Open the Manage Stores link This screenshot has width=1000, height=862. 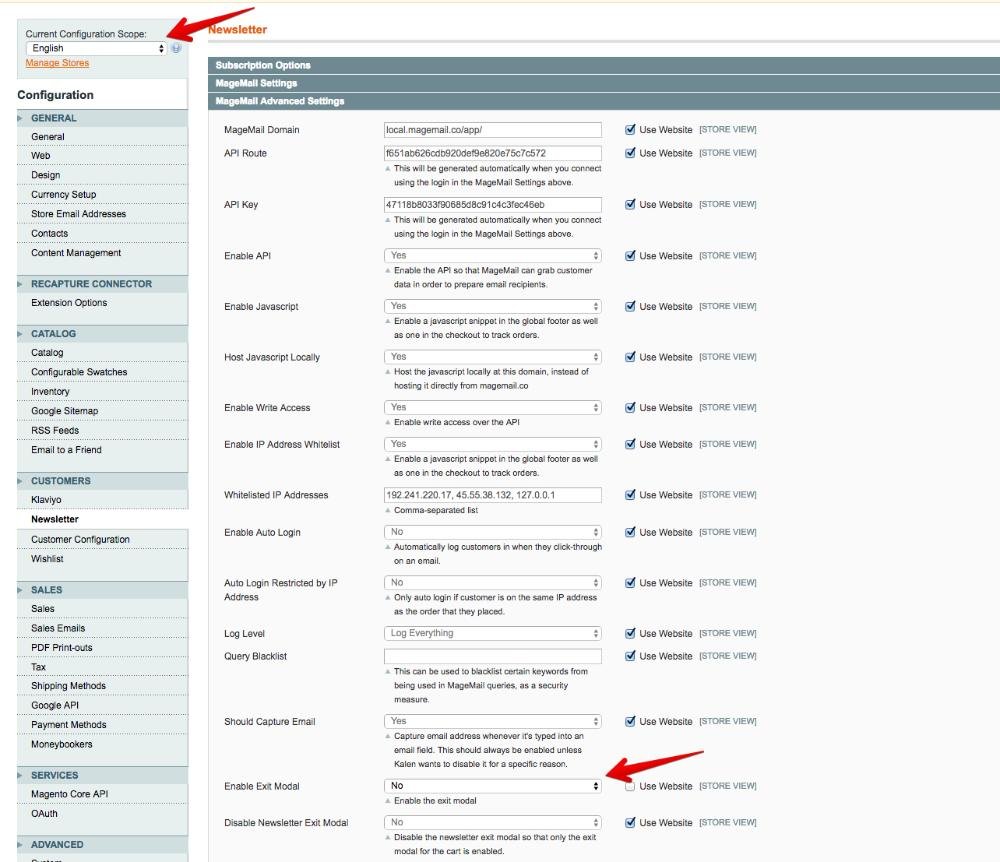click(x=57, y=63)
